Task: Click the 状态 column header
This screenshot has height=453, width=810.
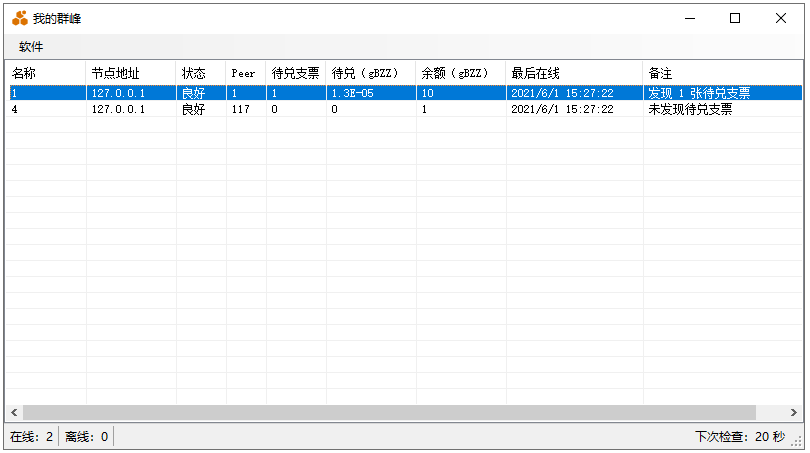Action: pos(200,73)
